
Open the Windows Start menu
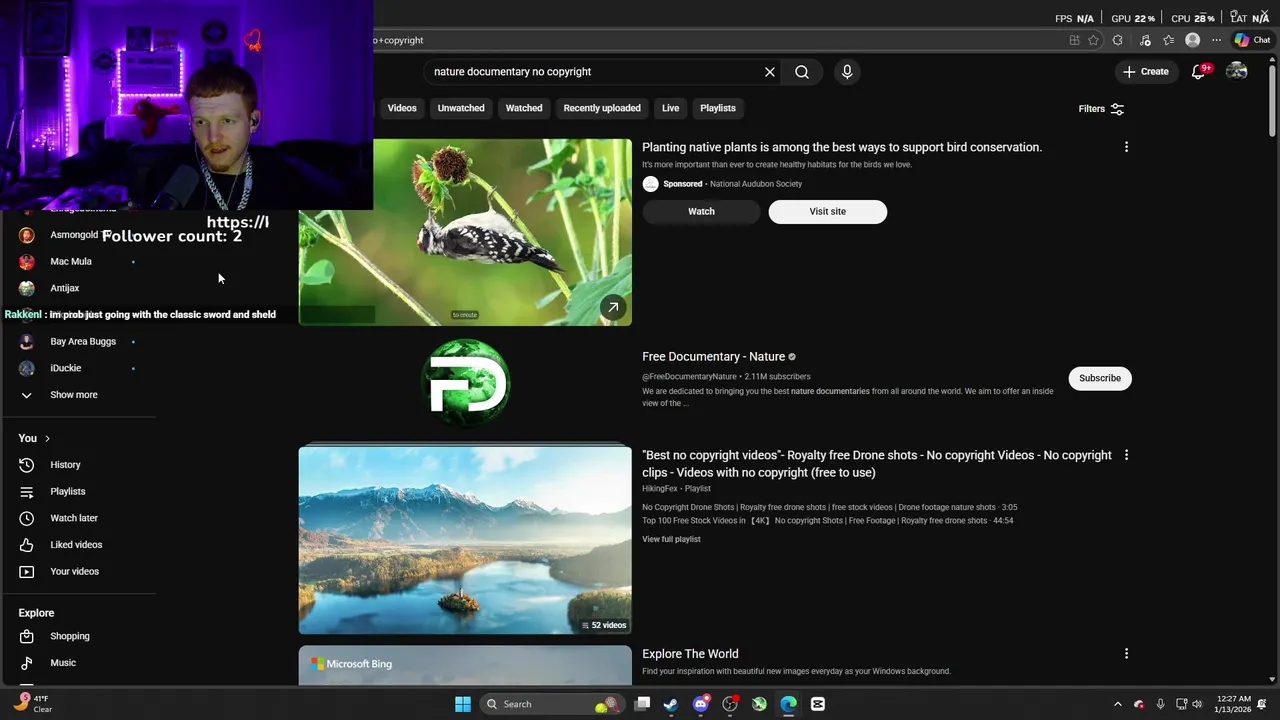pyautogui.click(x=463, y=704)
